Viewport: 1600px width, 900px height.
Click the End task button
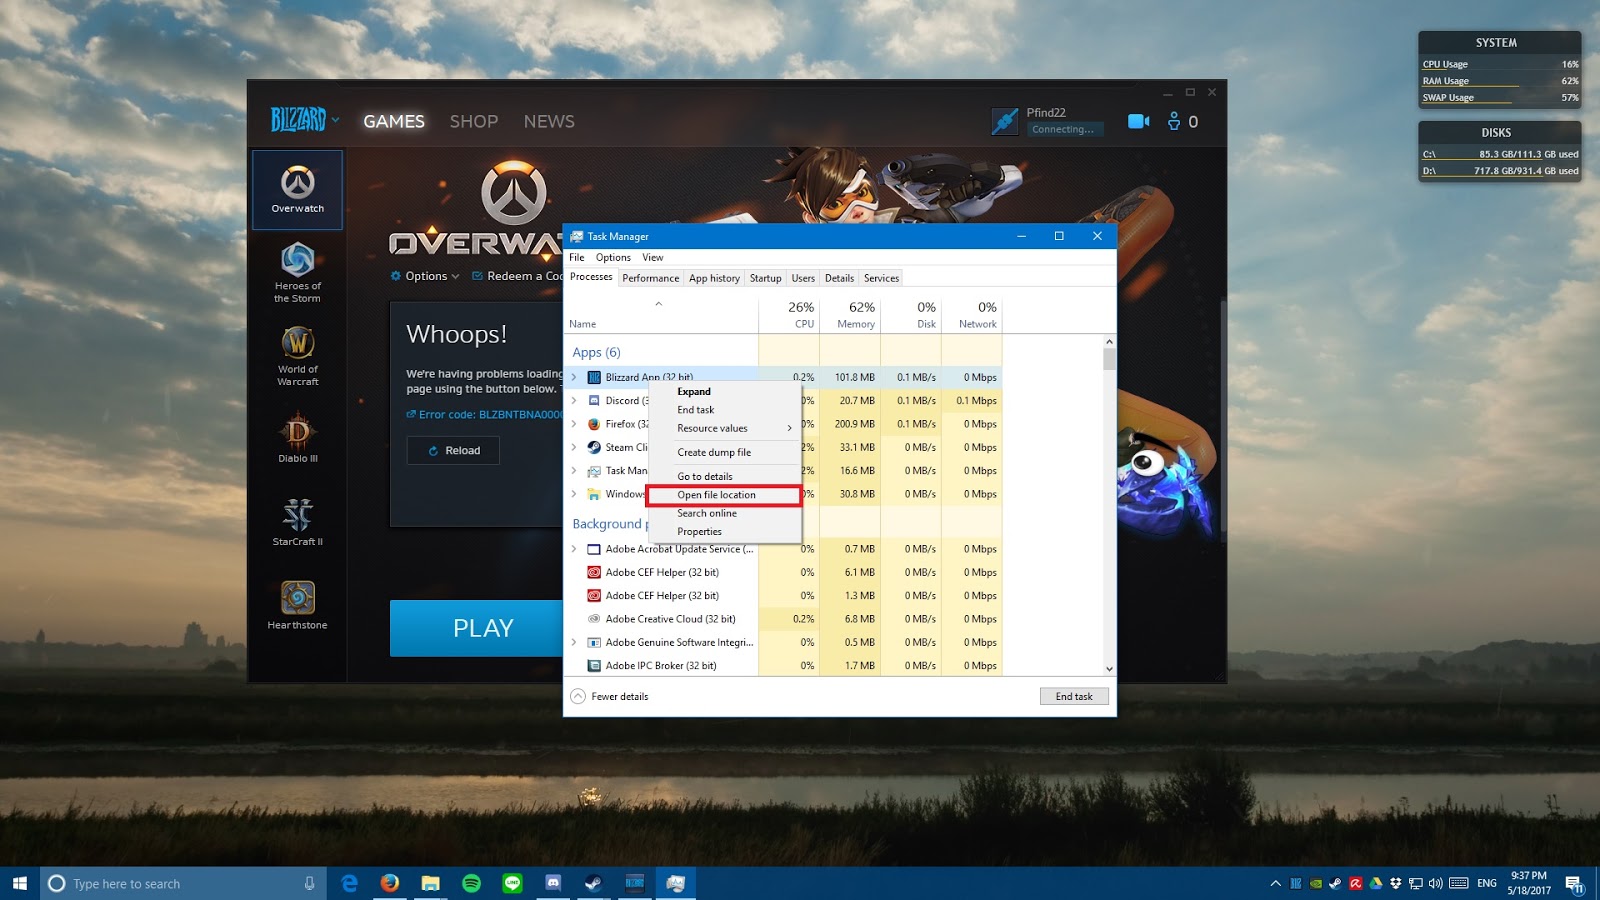1074,696
